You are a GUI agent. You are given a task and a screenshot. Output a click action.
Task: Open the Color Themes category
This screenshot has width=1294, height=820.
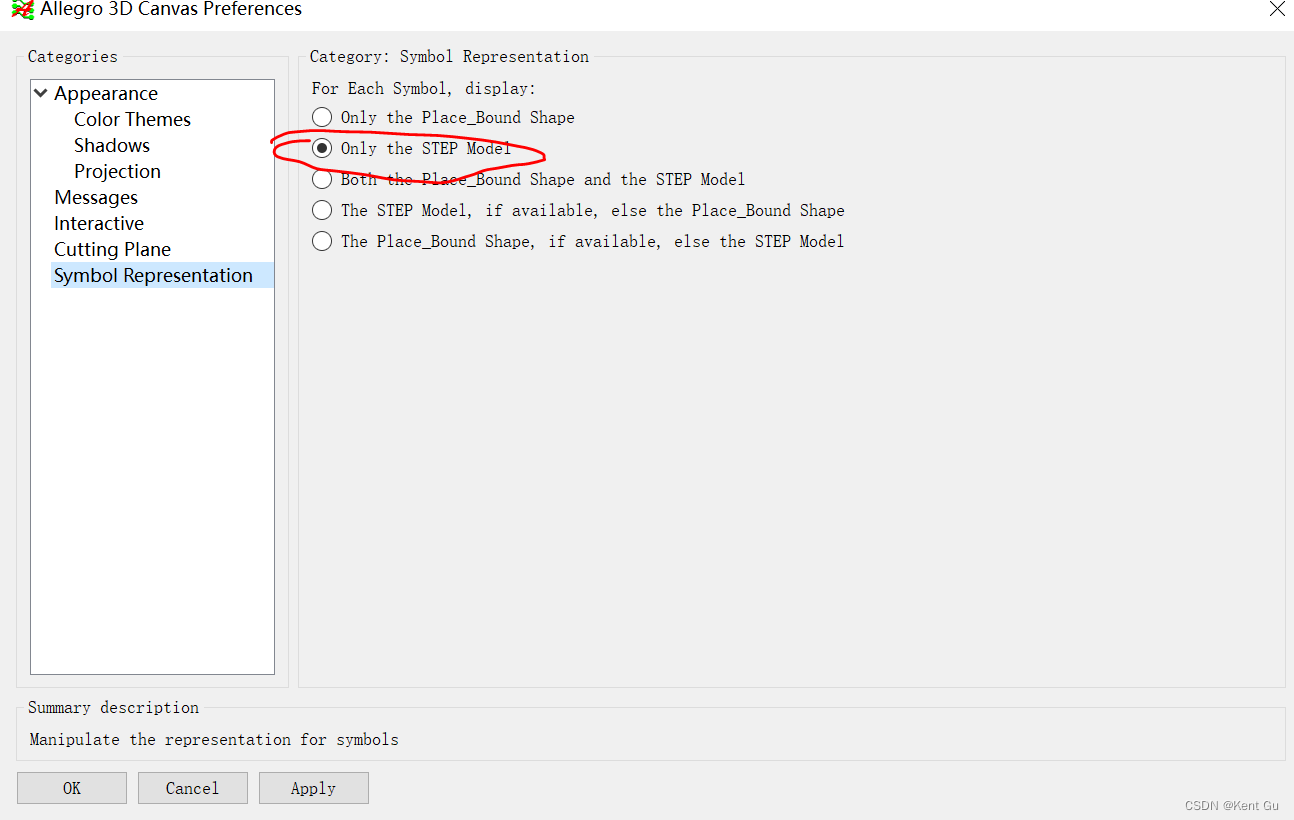pos(132,119)
